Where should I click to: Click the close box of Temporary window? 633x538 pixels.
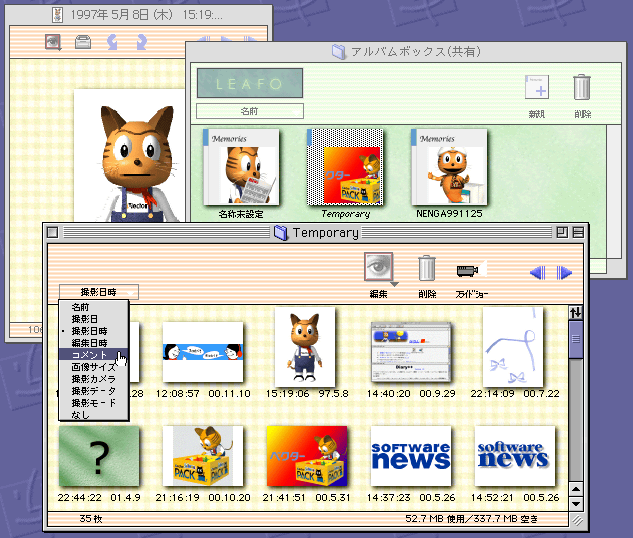point(52,232)
